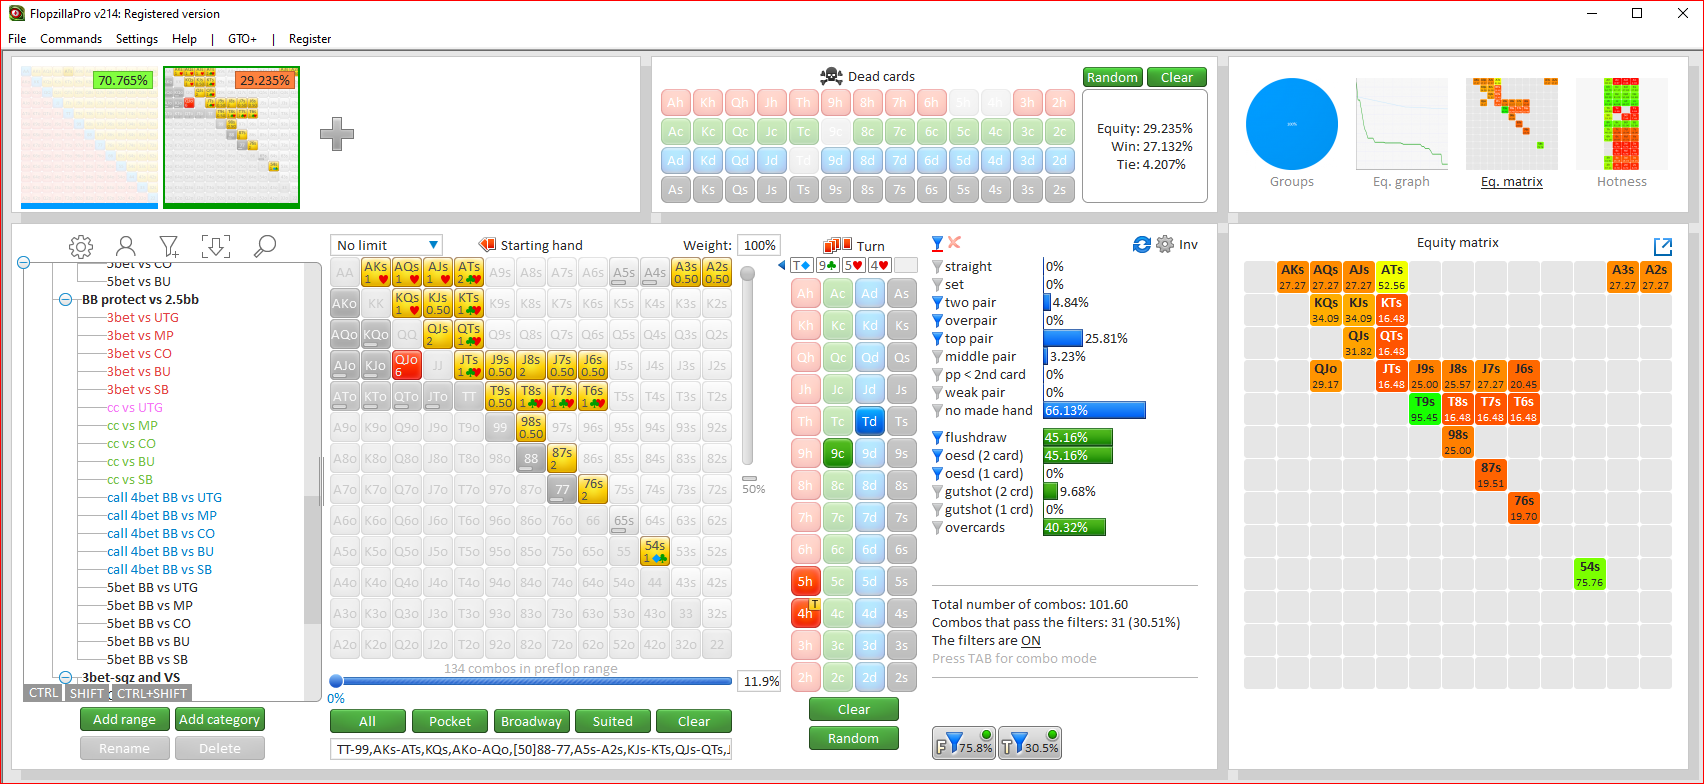Toggle the flushdraw filter funnel
Image resolution: width=1704 pixels, height=784 pixels.
937,438
